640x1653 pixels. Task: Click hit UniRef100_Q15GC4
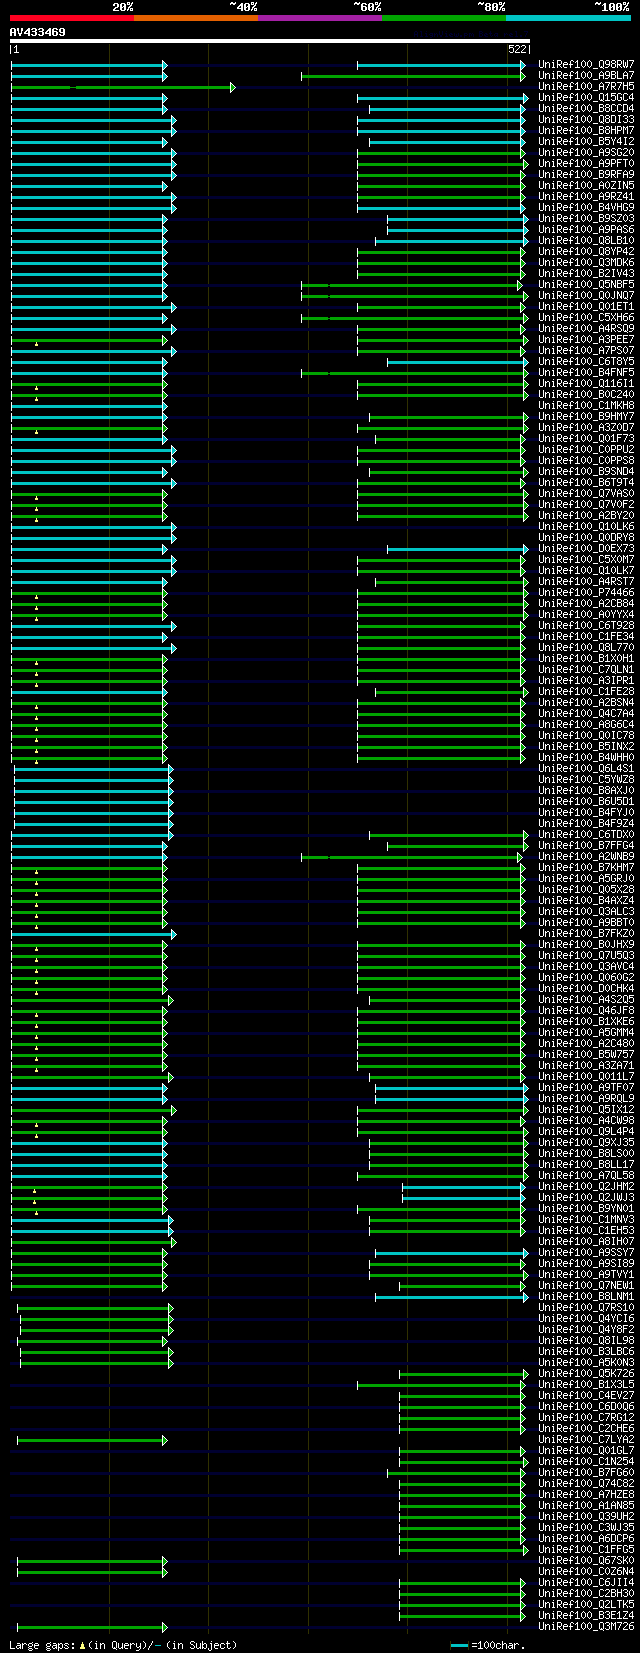(x=586, y=97)
